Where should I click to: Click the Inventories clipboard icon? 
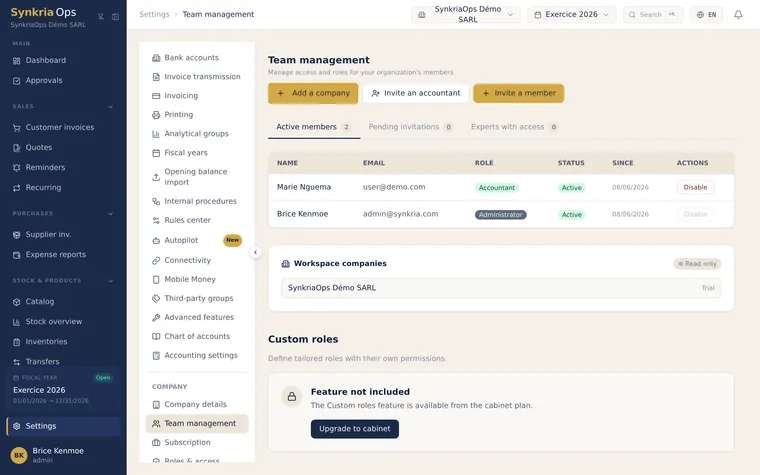(16, 342)
